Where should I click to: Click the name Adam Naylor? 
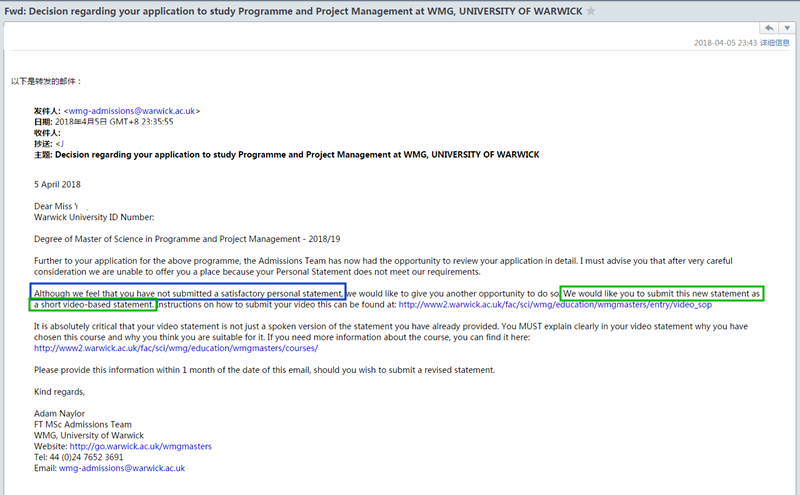click(x=59, y=413)
